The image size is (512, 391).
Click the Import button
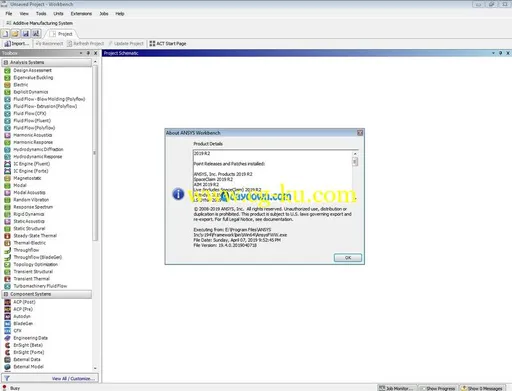(16, 44)
